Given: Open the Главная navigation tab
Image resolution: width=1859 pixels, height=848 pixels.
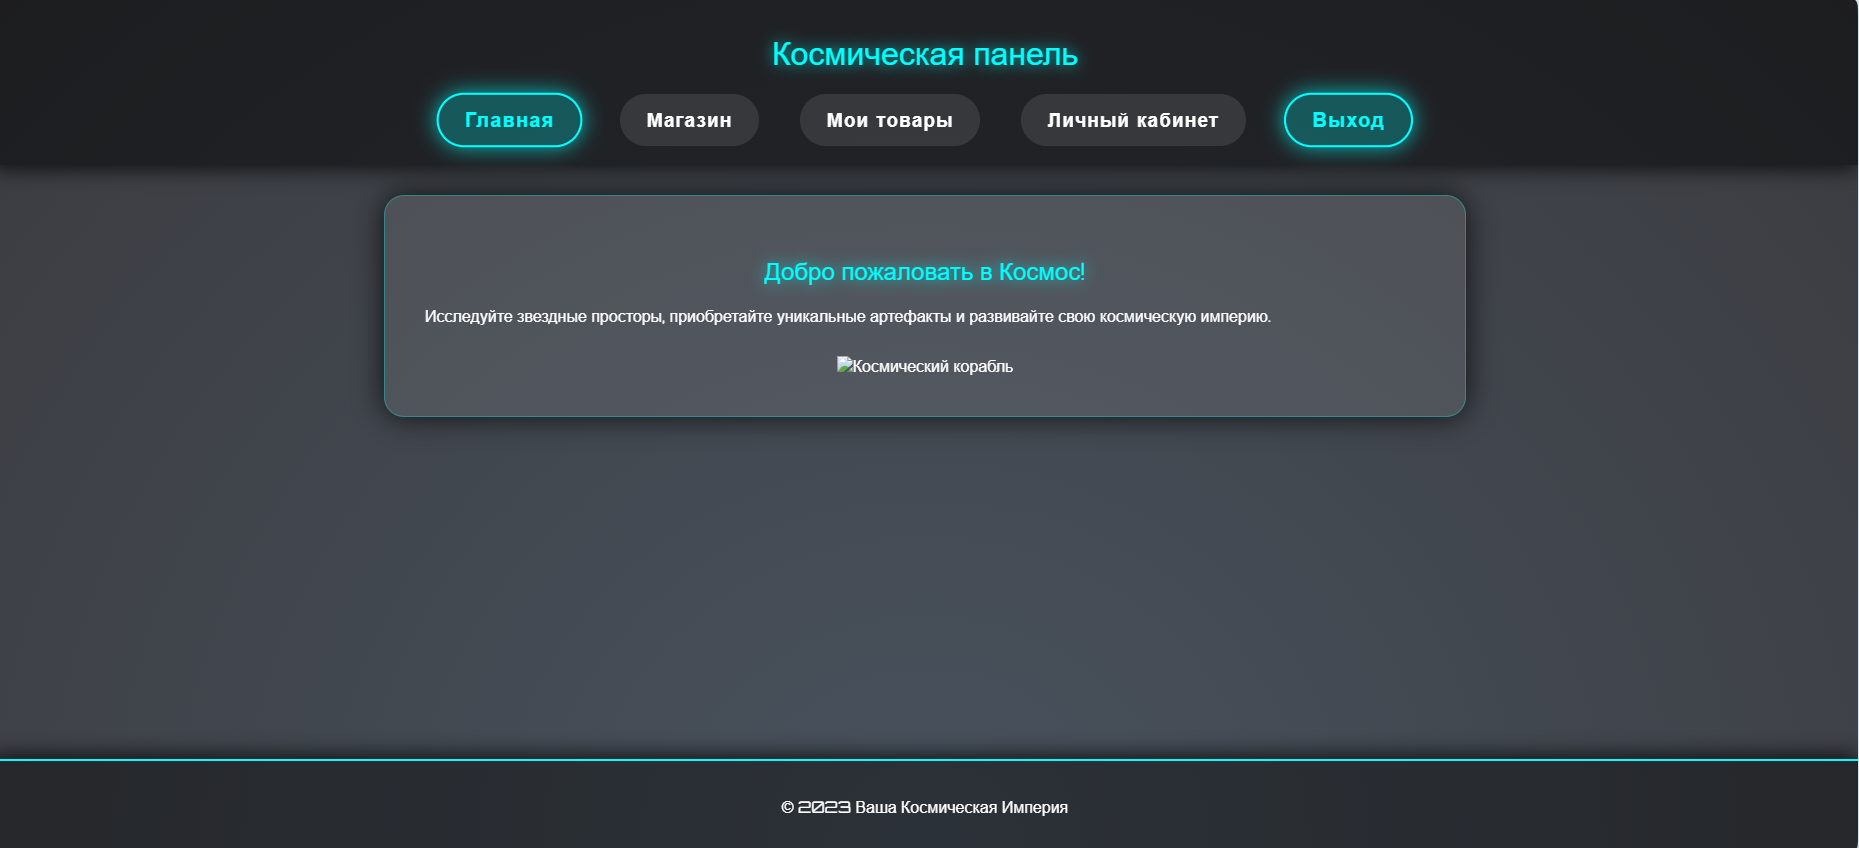Looking at the screenshot, I should click(x=509, y=120).
